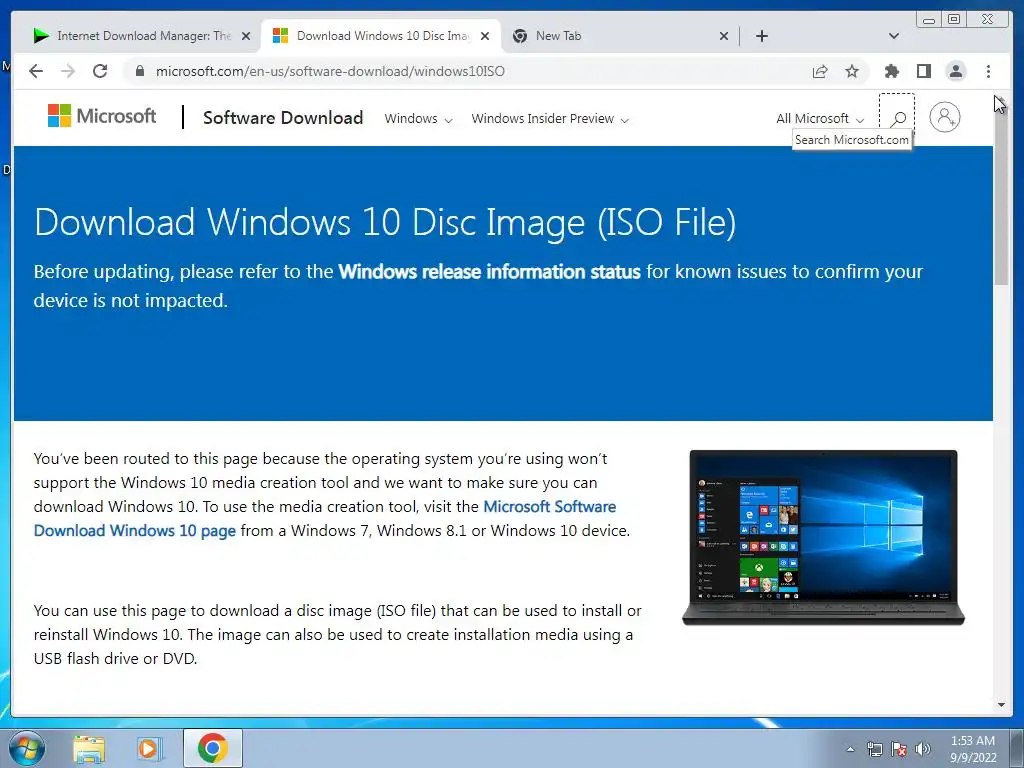Open the Windows release information status link
Screen dimensions: 1024x768
click(489, 272)
